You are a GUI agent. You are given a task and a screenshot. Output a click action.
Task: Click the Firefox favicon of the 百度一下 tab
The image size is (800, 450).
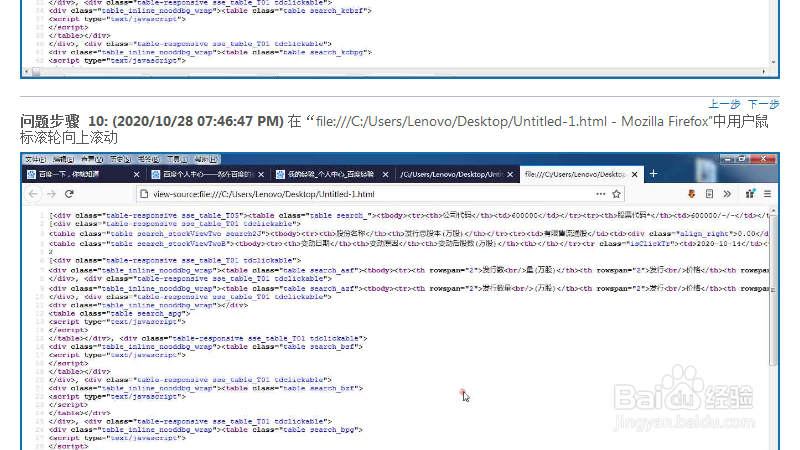click(32, 174)
